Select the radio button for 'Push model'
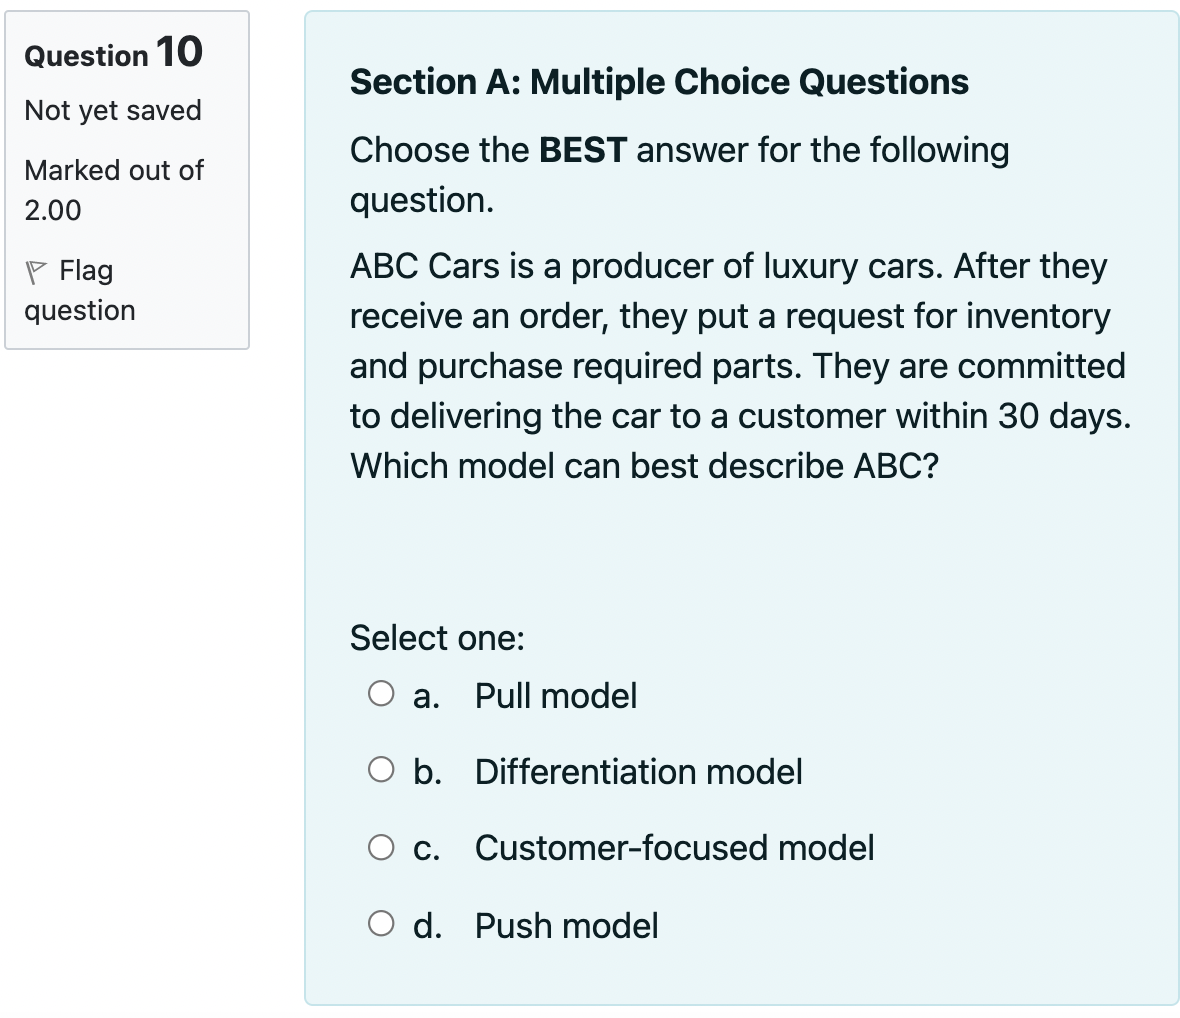 (381, 924)
